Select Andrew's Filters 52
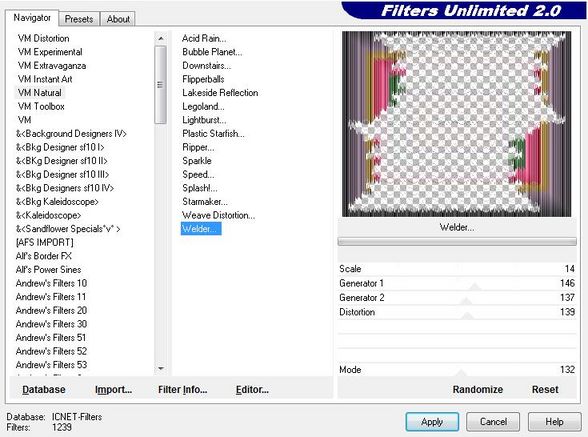588x437 pixels. click(x=51, y=351)
